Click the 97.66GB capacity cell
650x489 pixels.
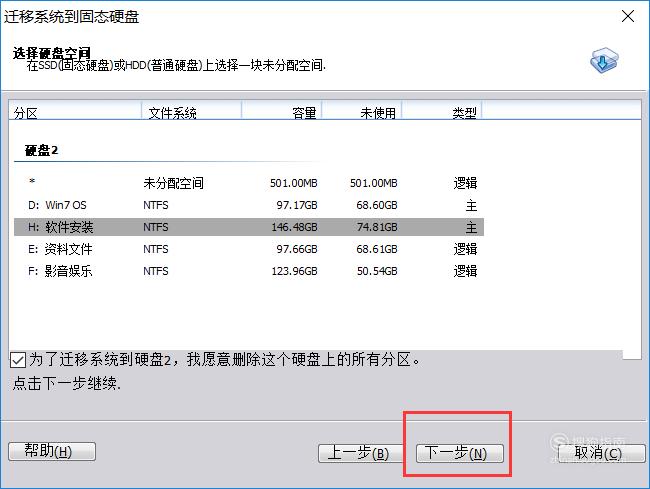(297, 249)
